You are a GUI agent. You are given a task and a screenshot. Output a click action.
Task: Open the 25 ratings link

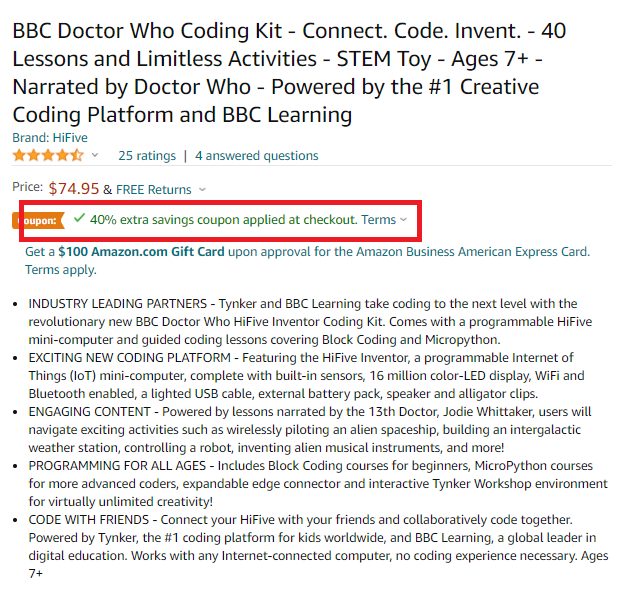click(147, 156)
